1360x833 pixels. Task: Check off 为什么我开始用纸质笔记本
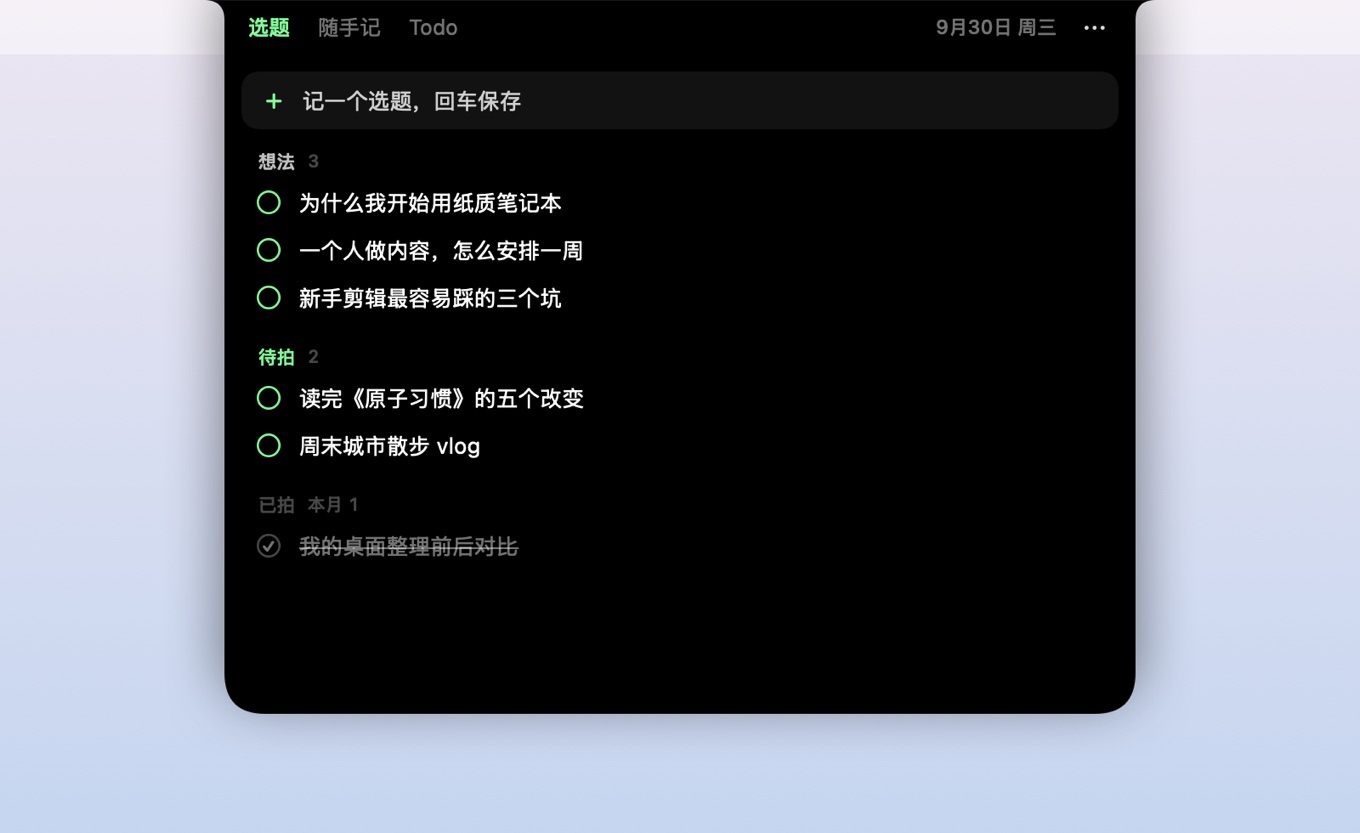269,203
